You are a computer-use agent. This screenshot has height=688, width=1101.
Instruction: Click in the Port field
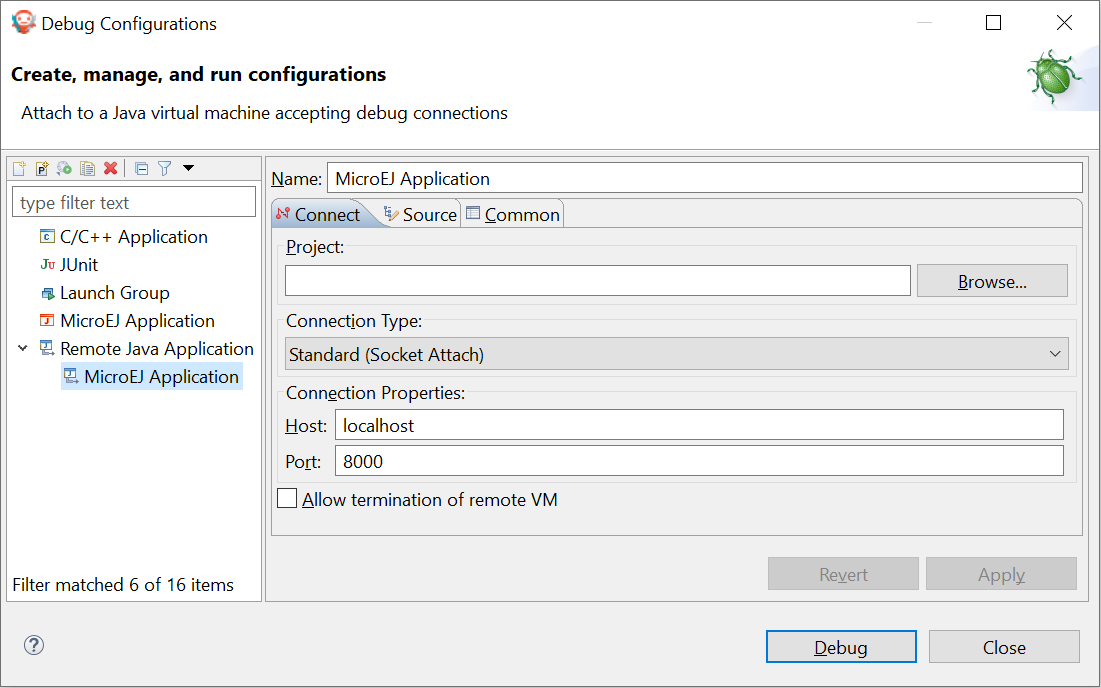[698, 461]
